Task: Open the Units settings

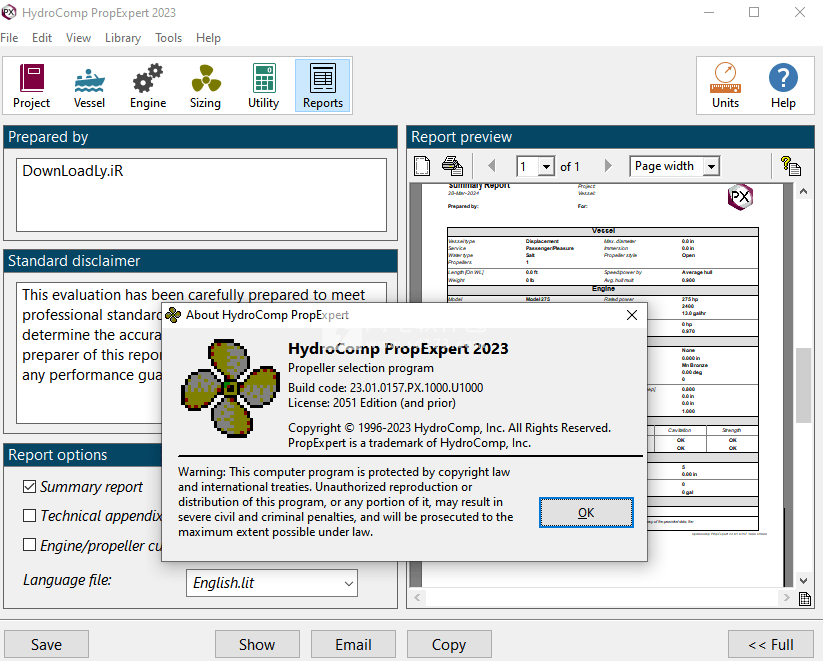Action: [x=725, y=86]
